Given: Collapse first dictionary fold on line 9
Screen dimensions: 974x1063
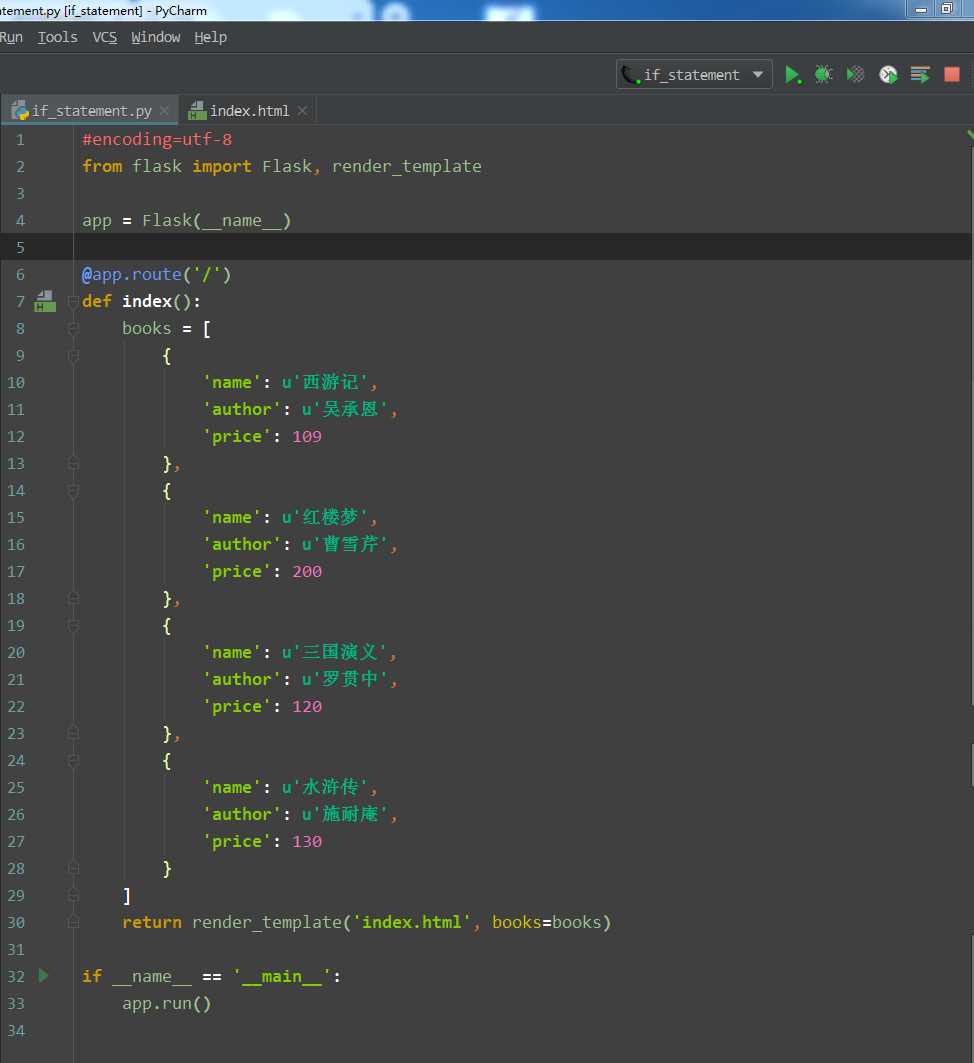Looking at the screenshot, I should (x=73, y=355).
